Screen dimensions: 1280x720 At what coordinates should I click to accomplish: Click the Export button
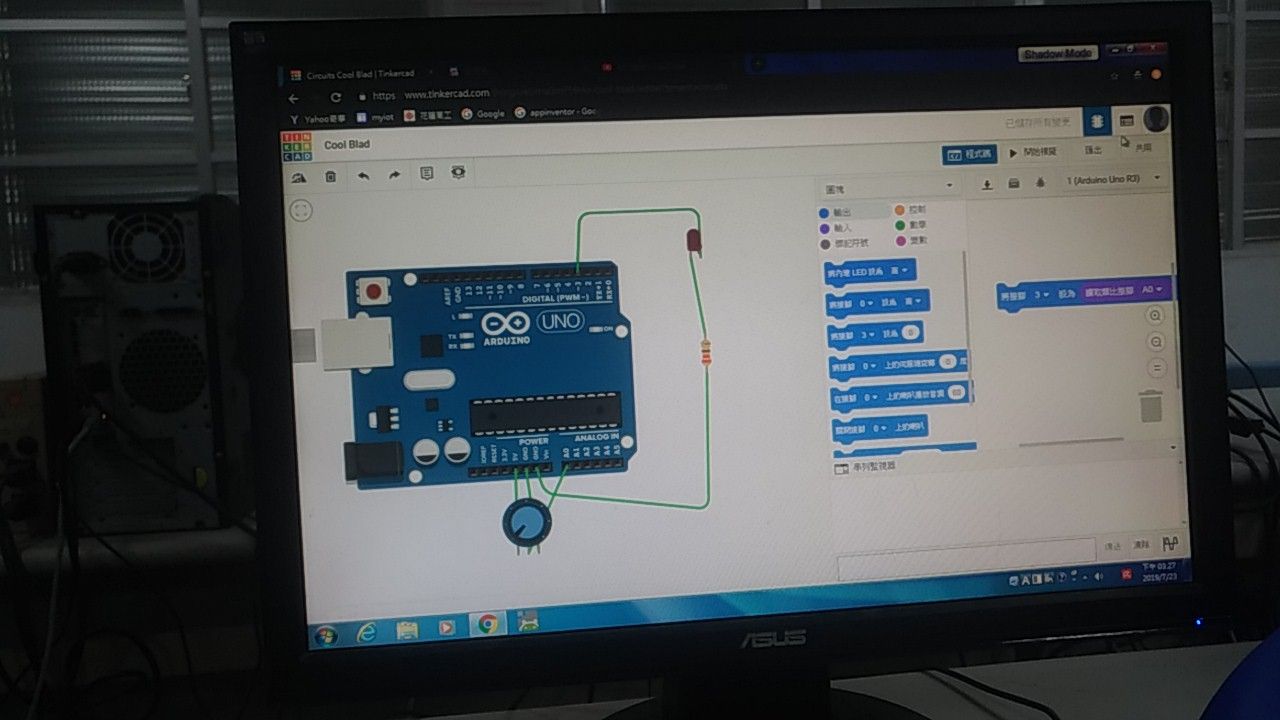[x=1094, y=151]
